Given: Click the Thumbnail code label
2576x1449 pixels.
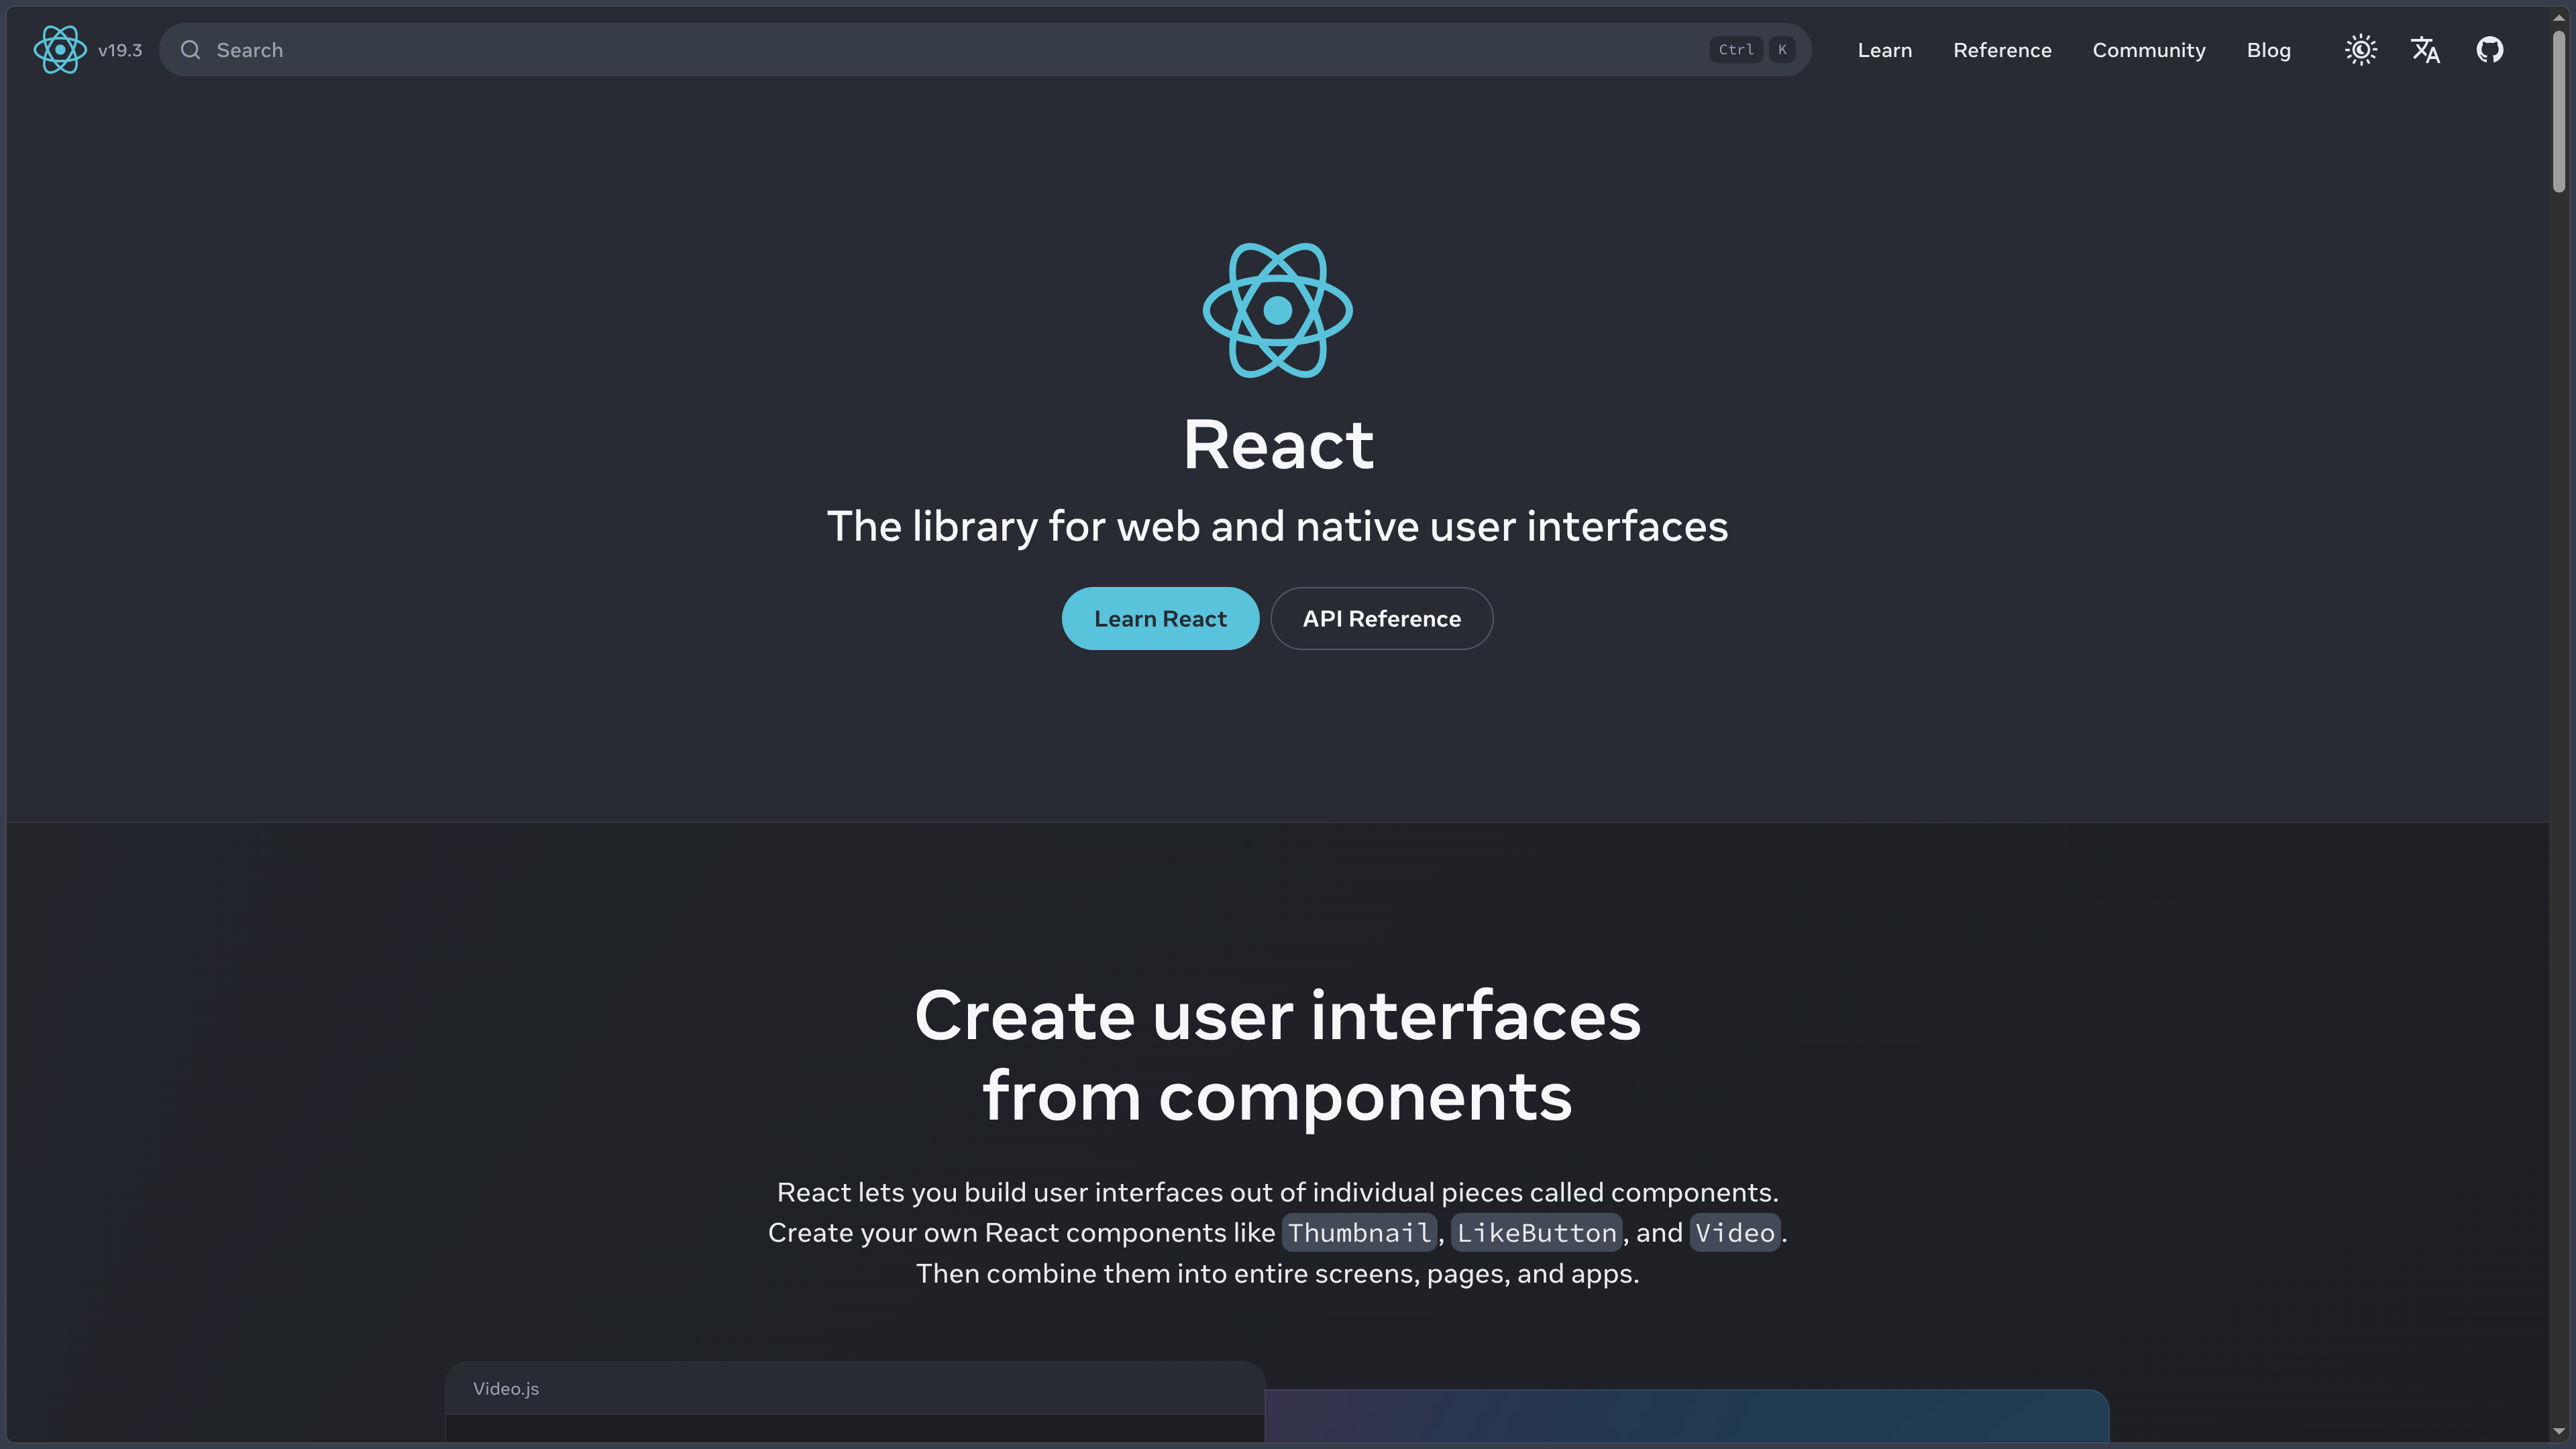Looking at the screenshot, I should coord(1359,1232).
